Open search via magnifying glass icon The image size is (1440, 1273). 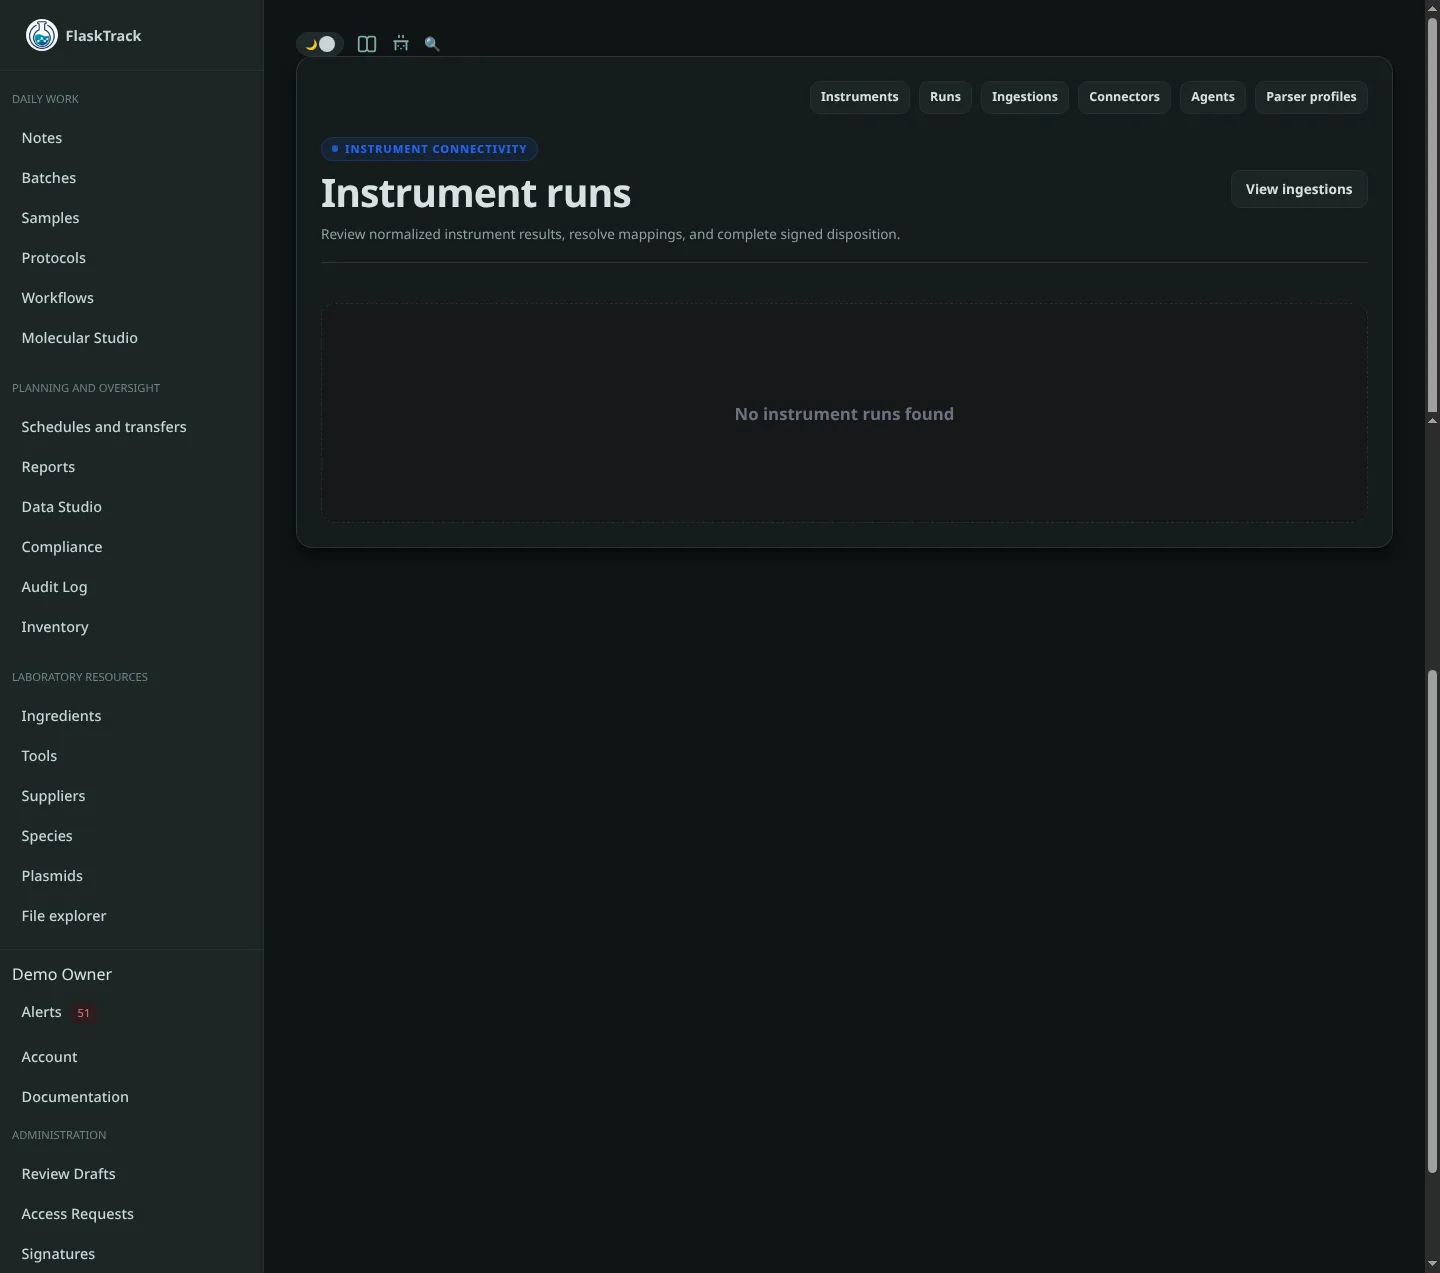[432, 44]
